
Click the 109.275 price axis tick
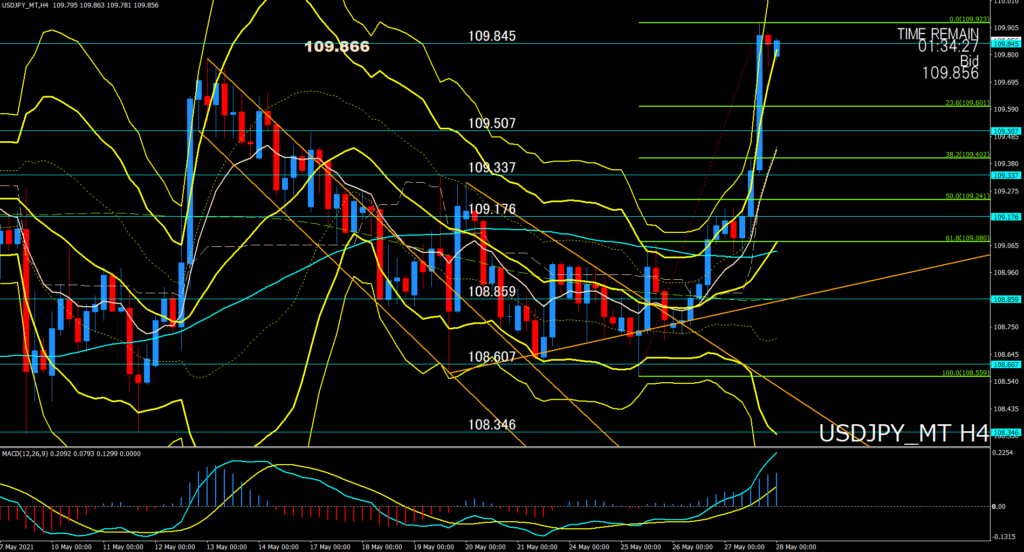point(1006,191)
